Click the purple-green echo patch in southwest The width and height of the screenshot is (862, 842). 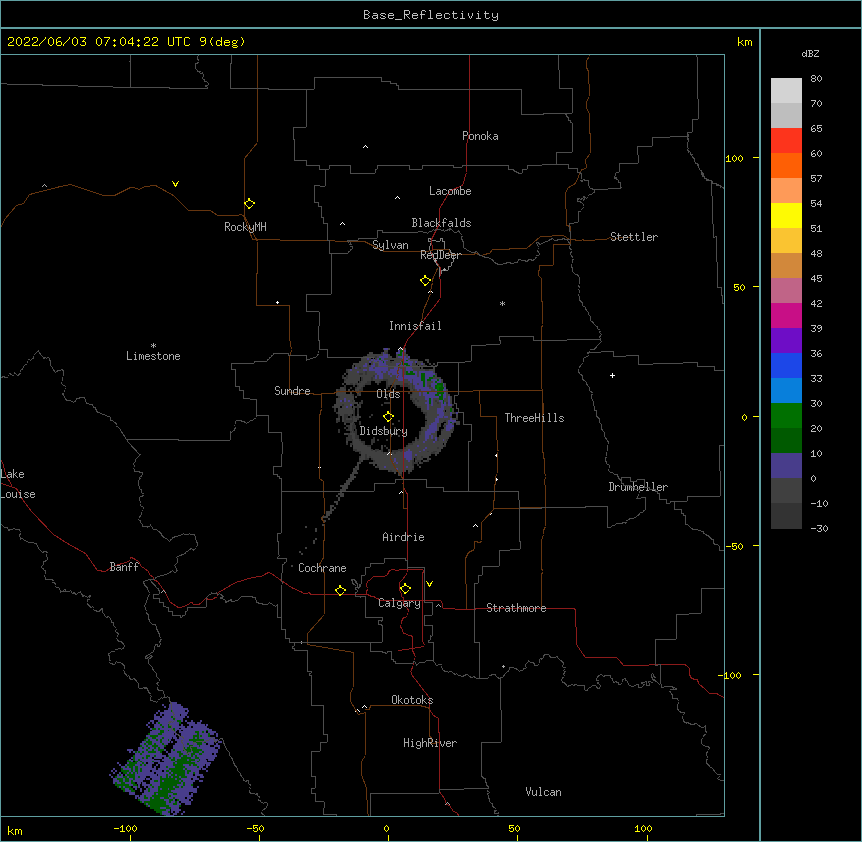click(167, 760)
